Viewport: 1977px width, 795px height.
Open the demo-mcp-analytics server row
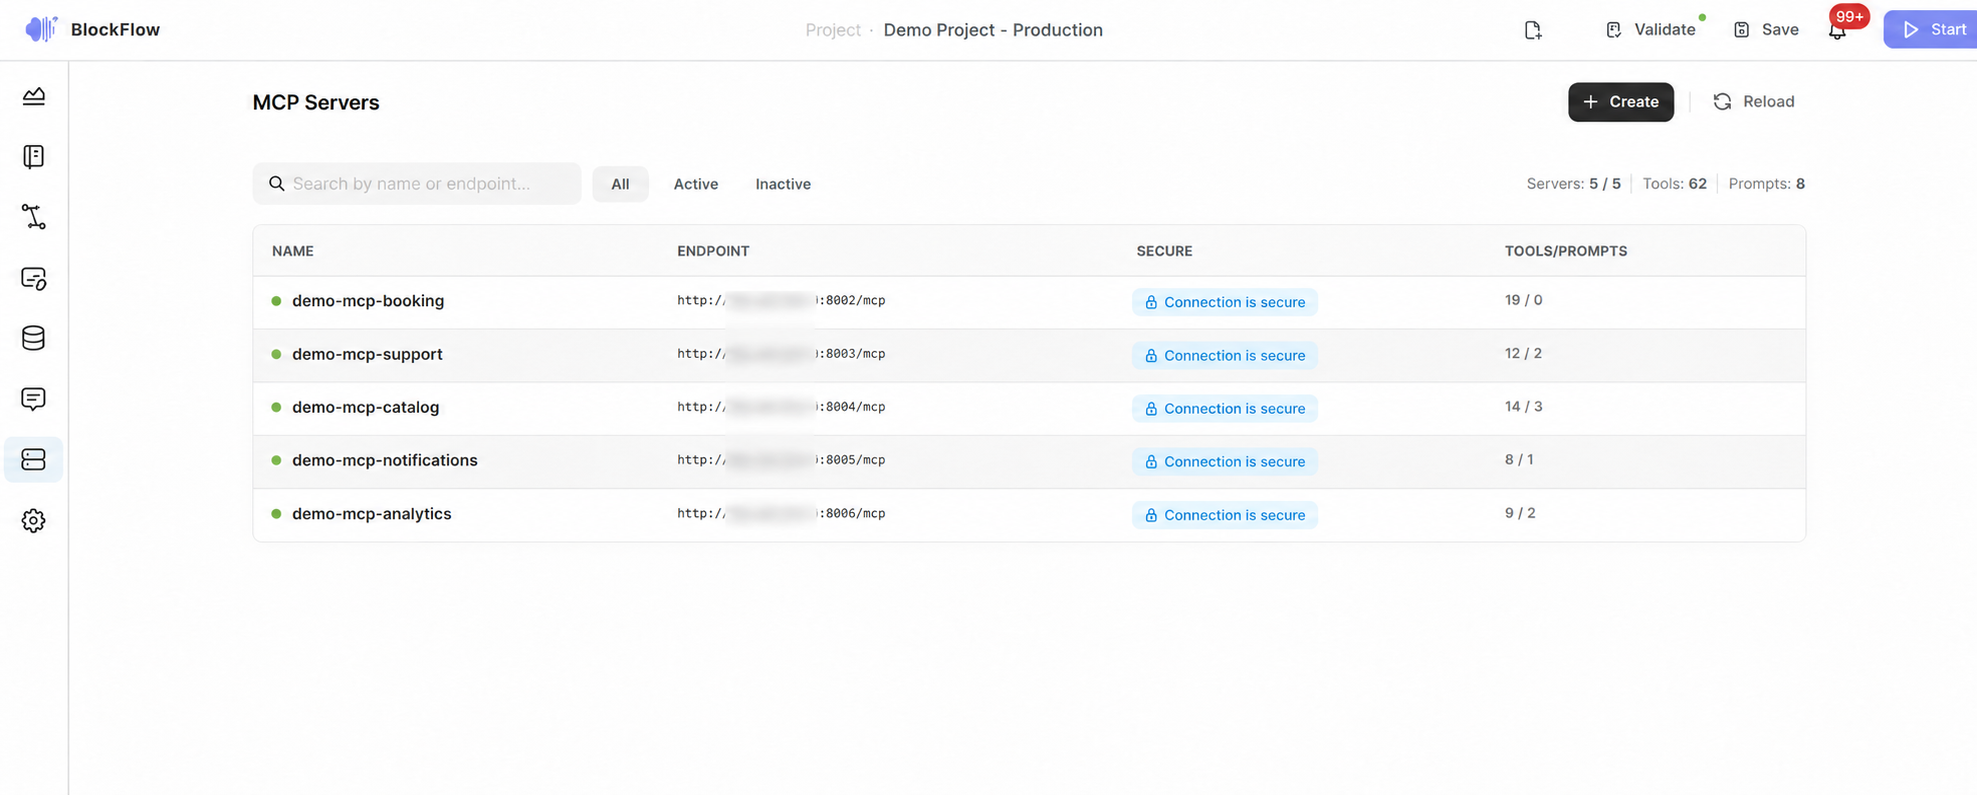click(x=1029, y=514)
